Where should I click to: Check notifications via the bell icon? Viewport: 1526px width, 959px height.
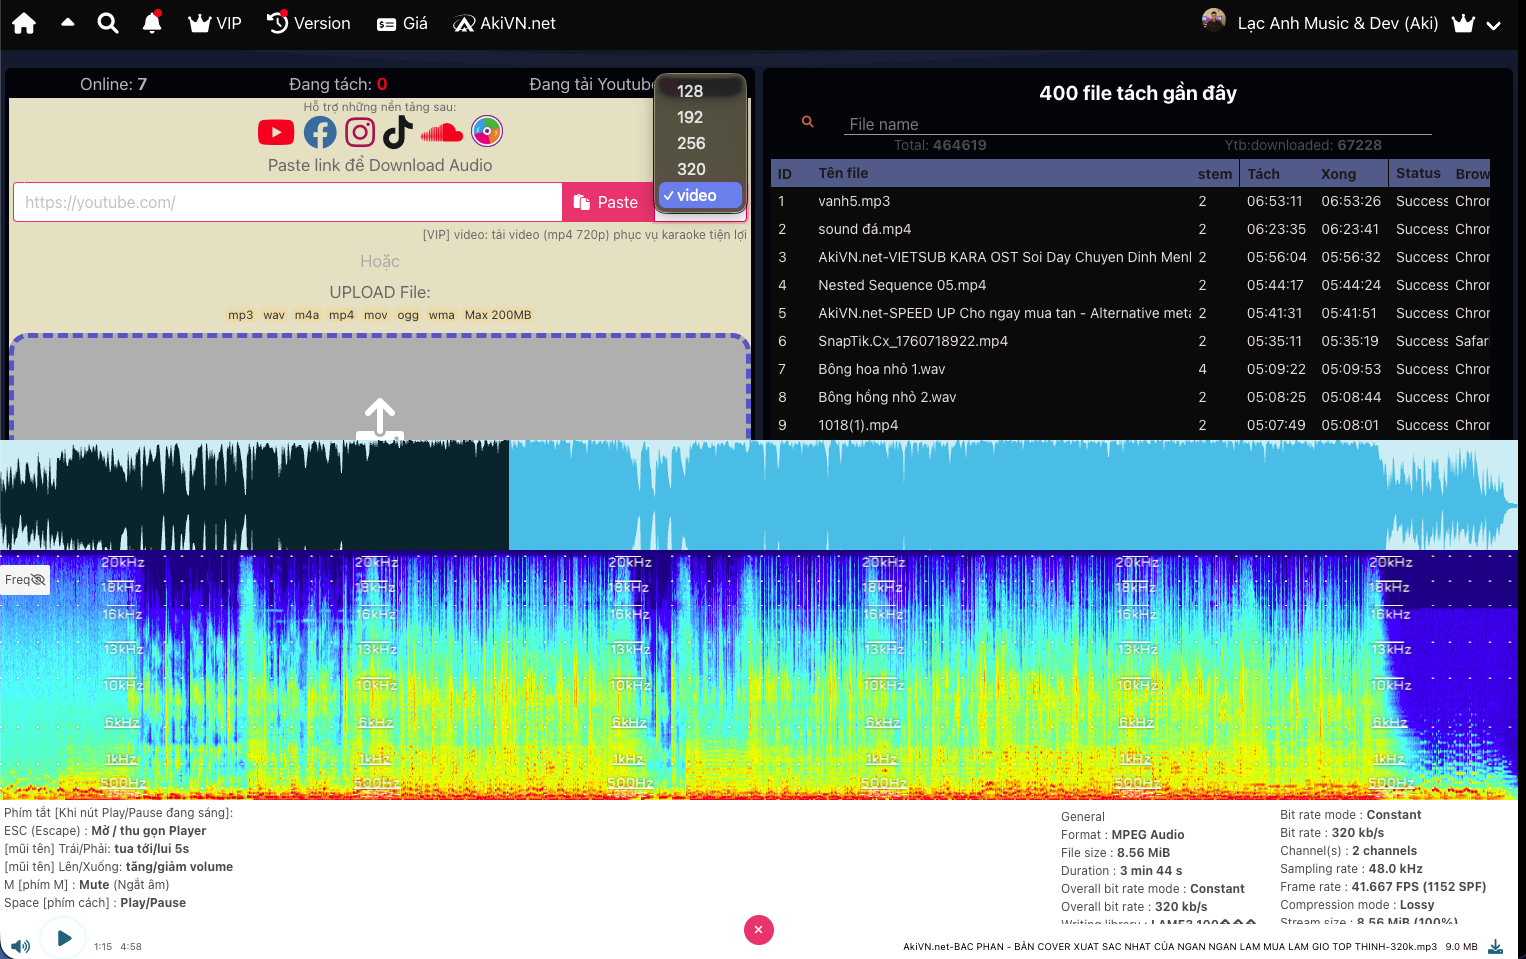coord(152,22)
